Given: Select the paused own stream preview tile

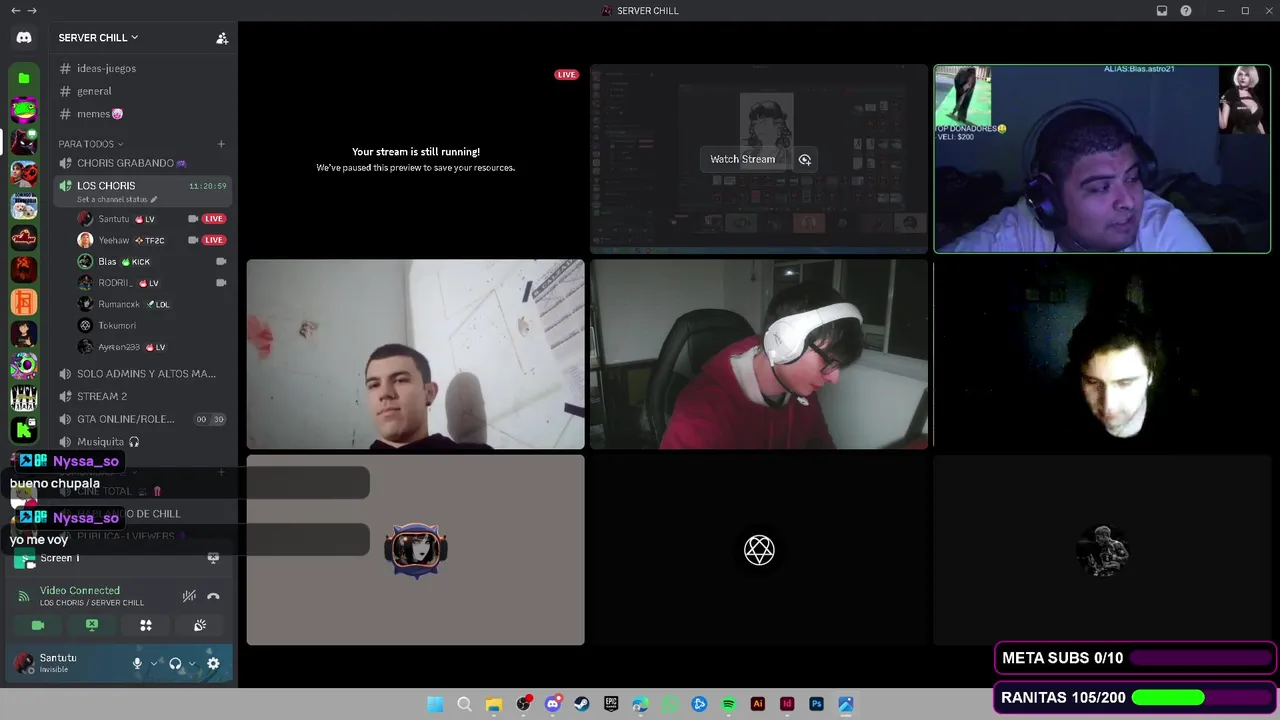Looking at the screenshot, I should [x=416, y=159].
